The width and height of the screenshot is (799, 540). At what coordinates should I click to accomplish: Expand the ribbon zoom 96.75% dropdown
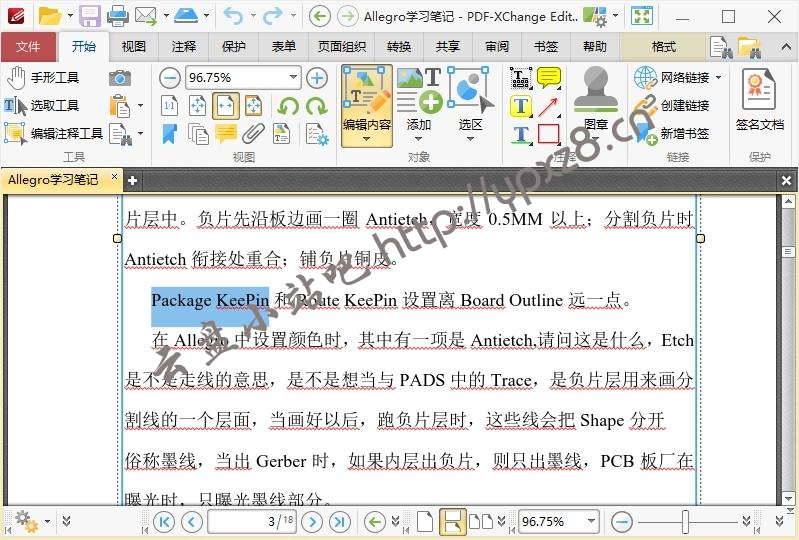click(293, 78)
